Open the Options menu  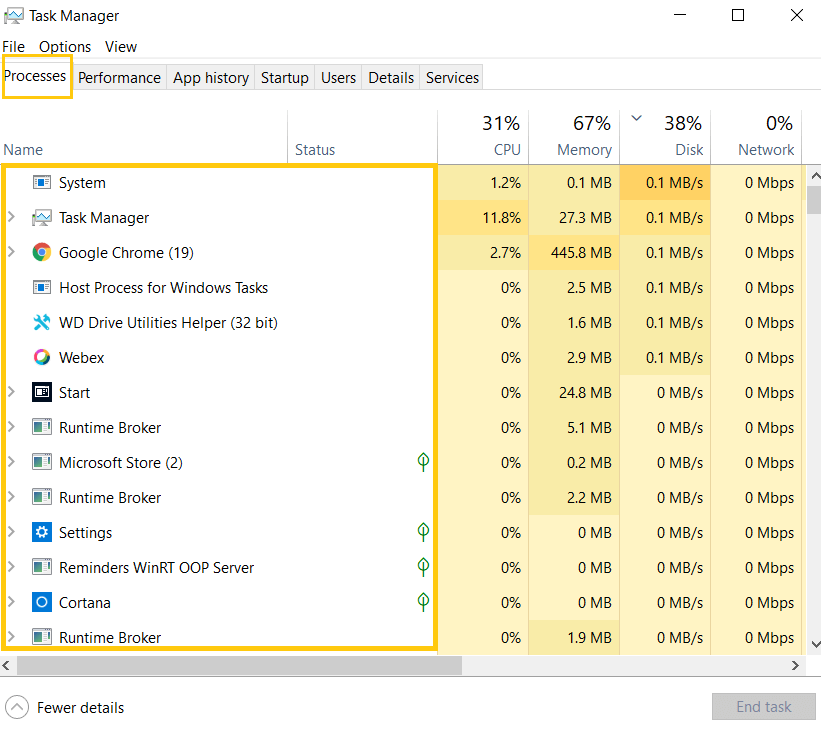point(64,46)
